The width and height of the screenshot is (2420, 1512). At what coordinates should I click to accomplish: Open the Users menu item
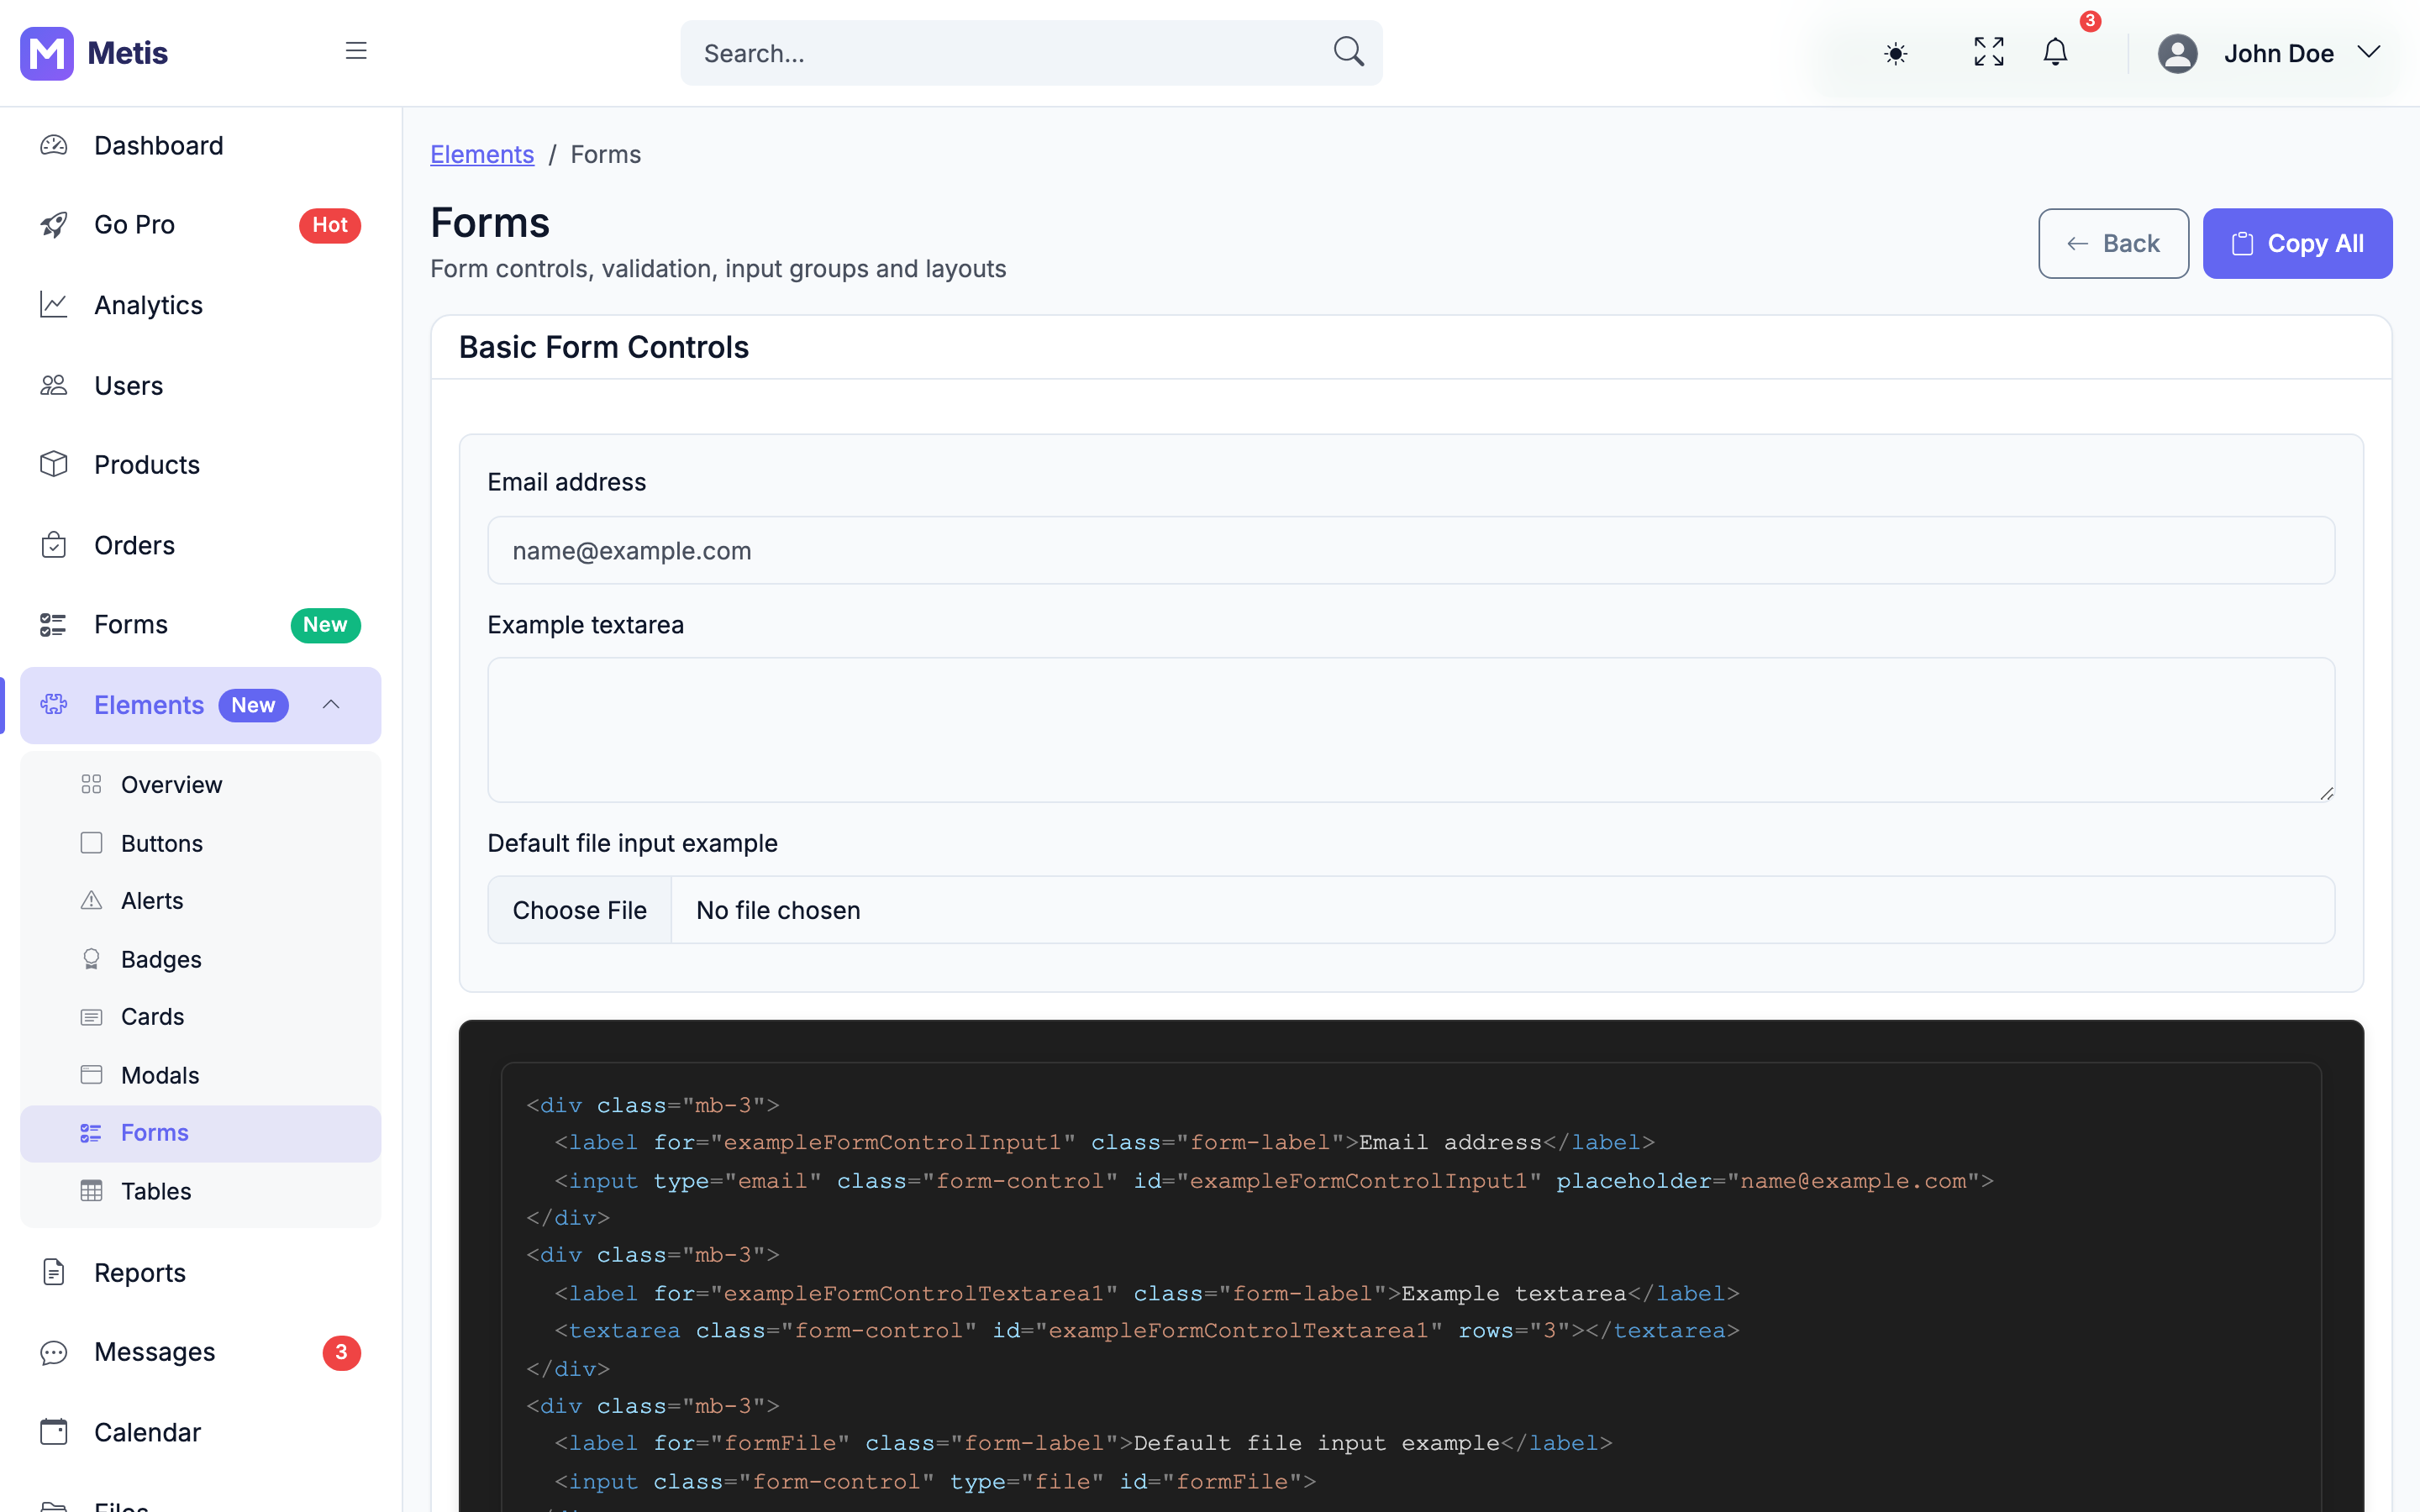coord(200,385)
